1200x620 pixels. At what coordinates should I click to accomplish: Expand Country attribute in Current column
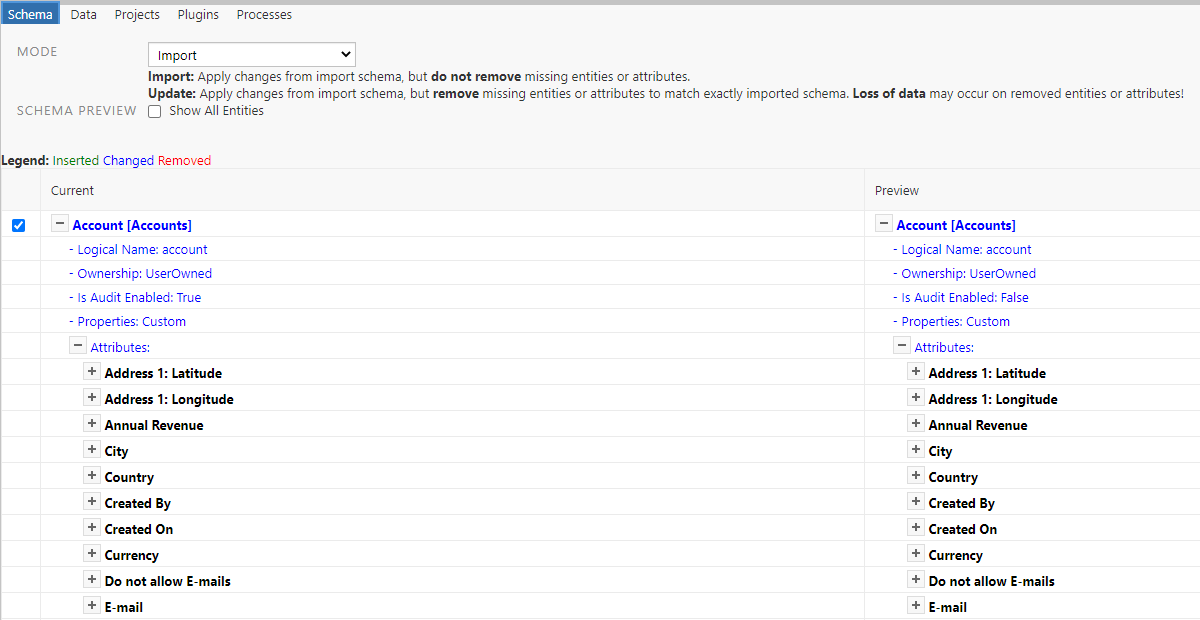(92, 476)
